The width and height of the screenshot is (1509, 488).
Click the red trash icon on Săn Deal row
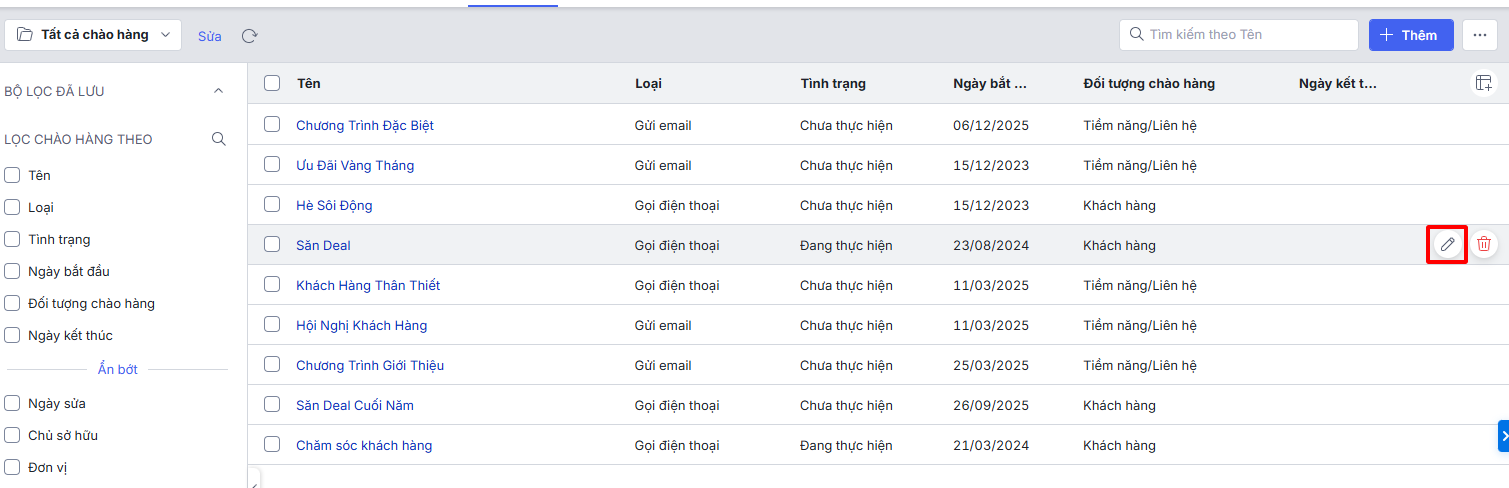[x=1484, y=244]
